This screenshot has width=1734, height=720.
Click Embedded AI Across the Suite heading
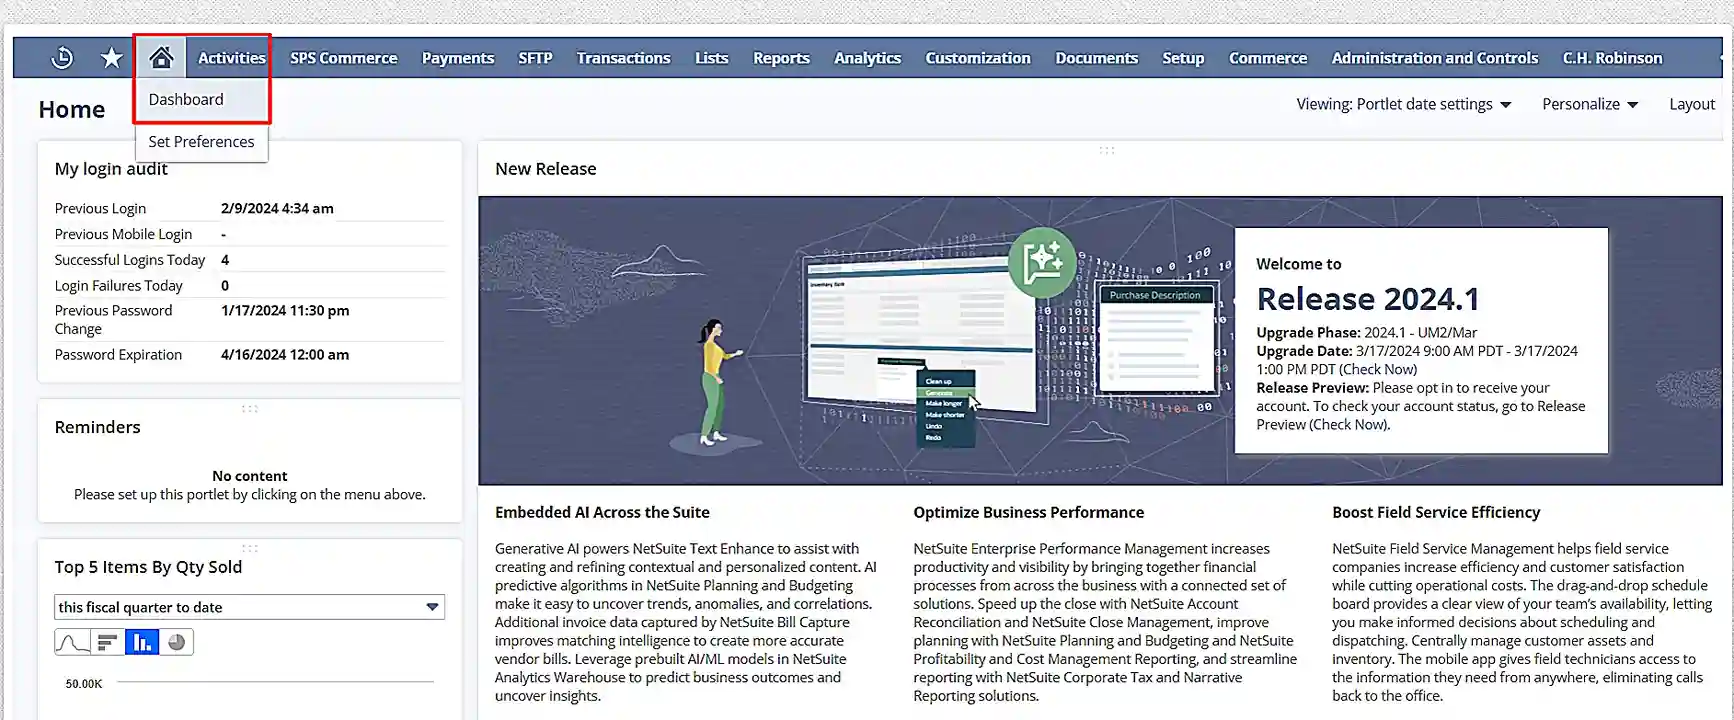[602, 512]
